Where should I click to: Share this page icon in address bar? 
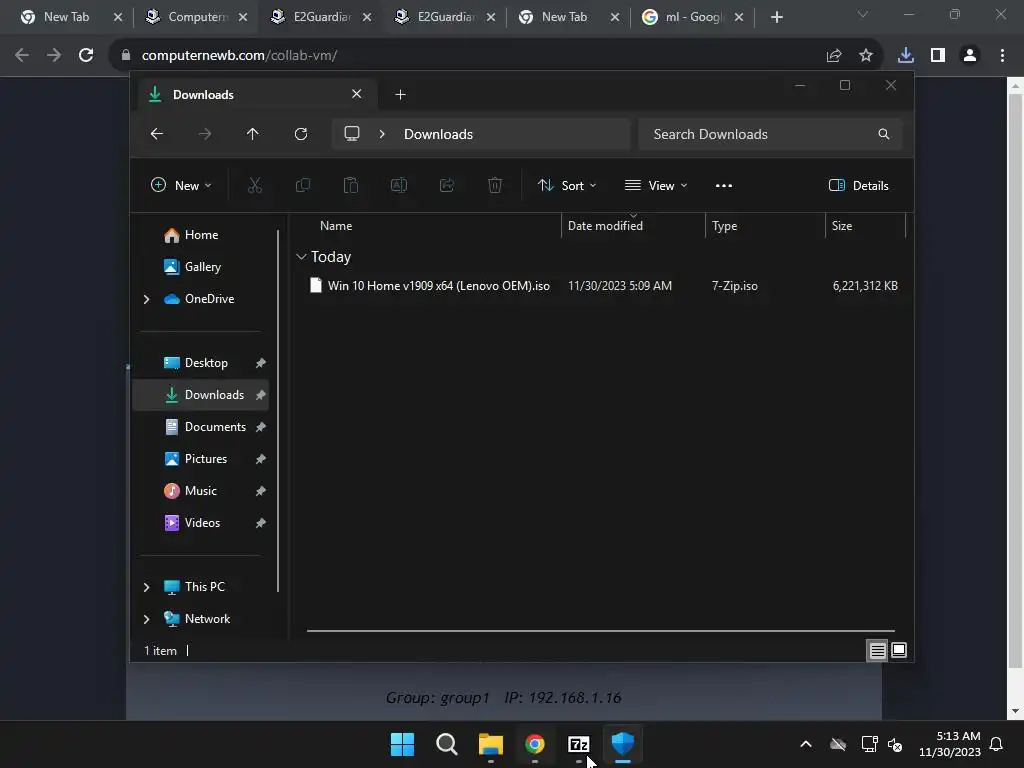click(834, 56)
